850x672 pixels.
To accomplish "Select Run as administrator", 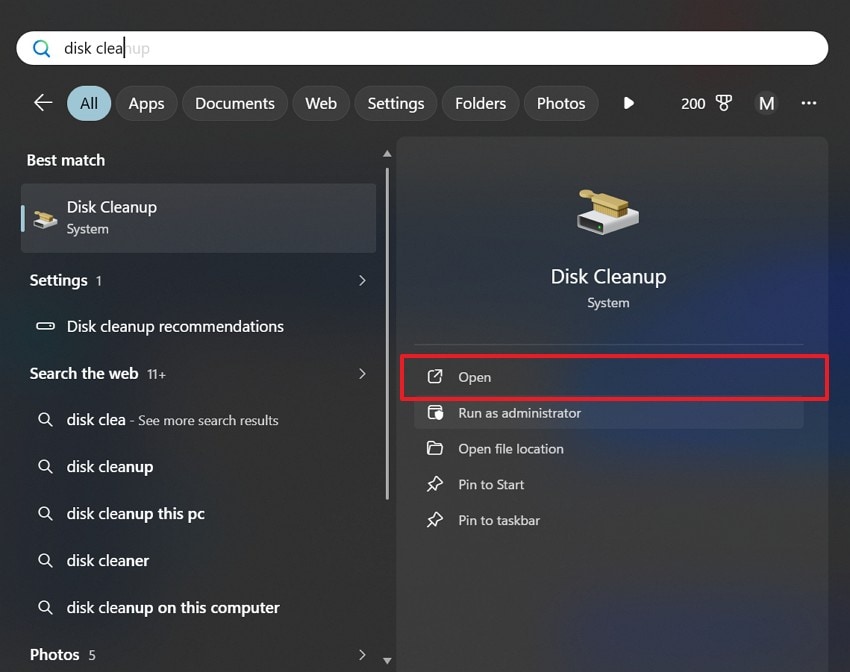I will 521,413.
